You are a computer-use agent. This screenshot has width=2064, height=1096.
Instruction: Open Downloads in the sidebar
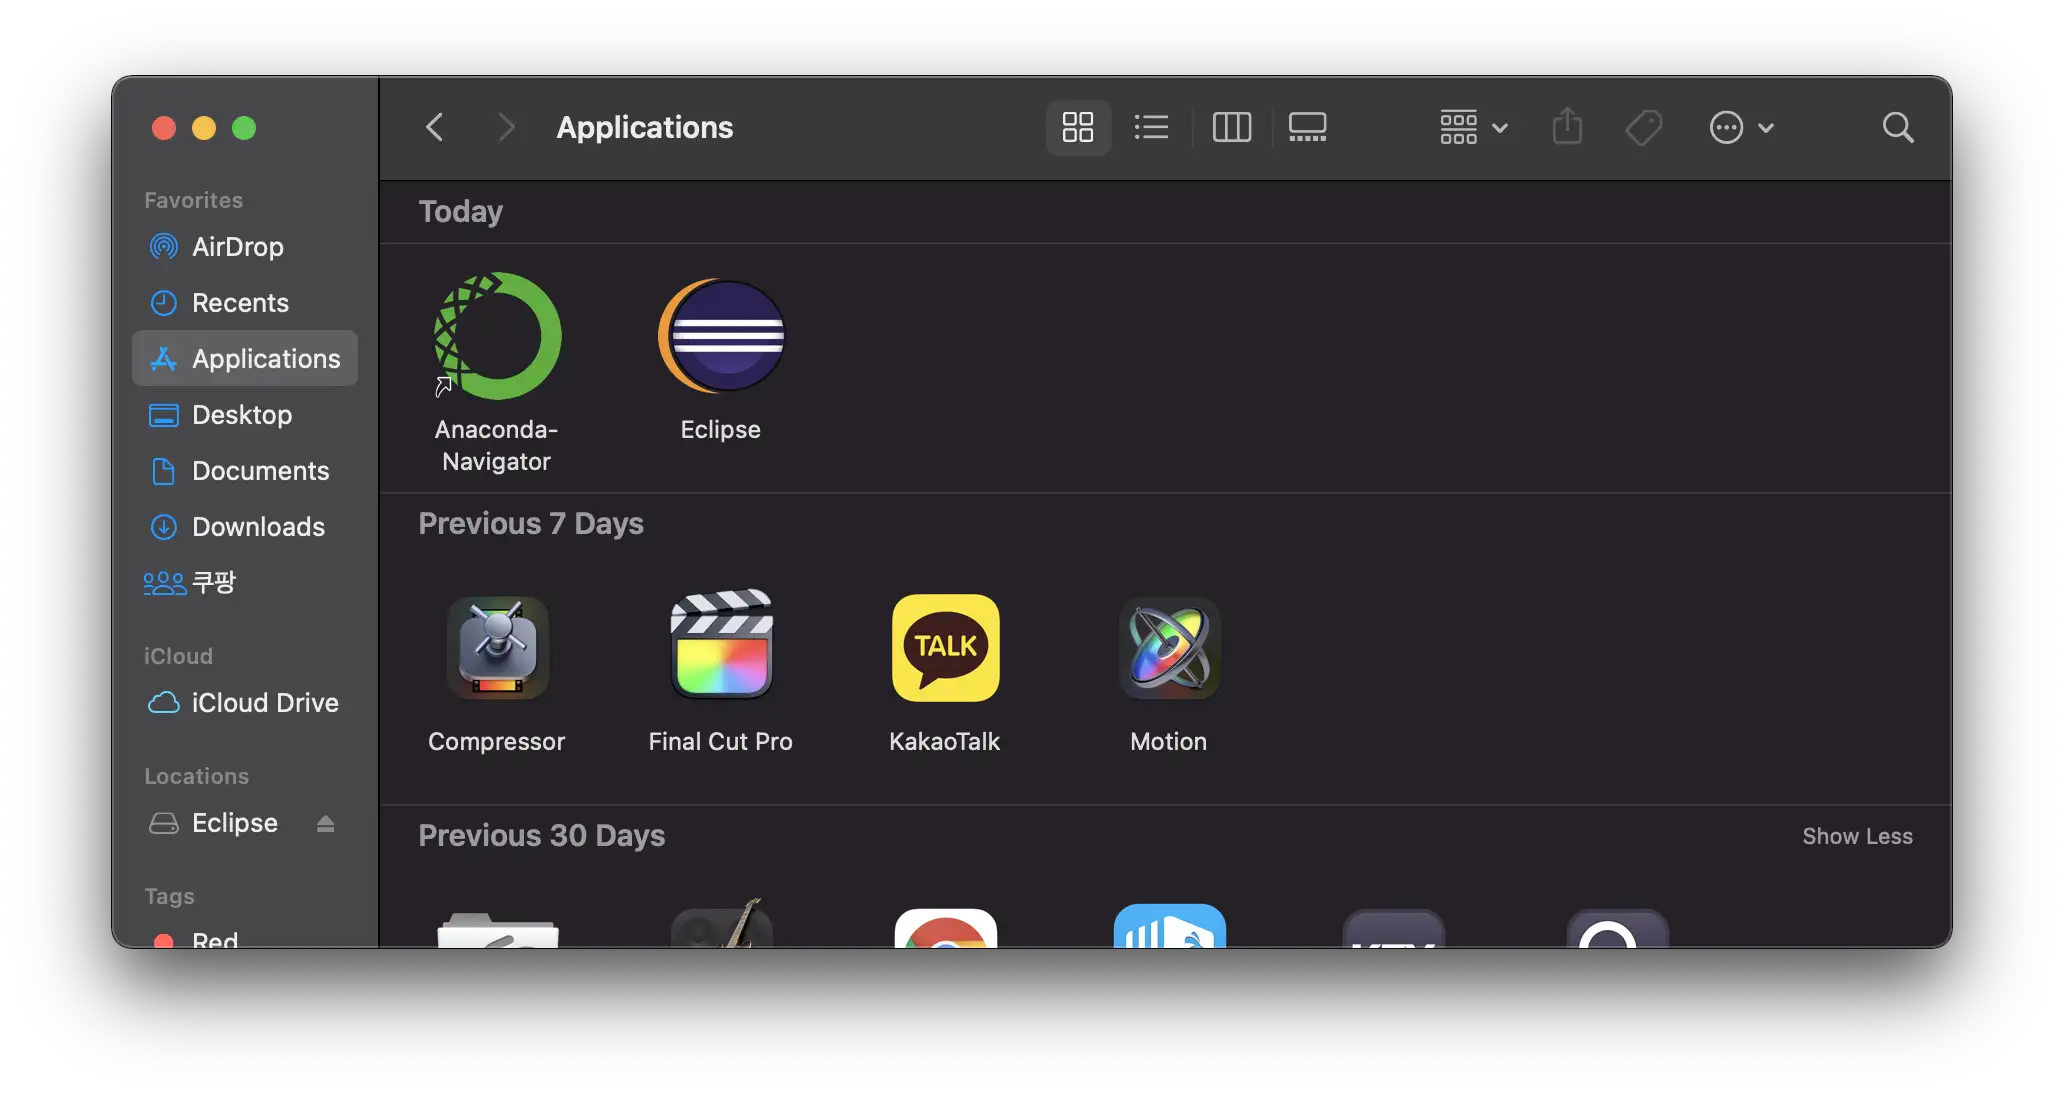click(257, 527)
